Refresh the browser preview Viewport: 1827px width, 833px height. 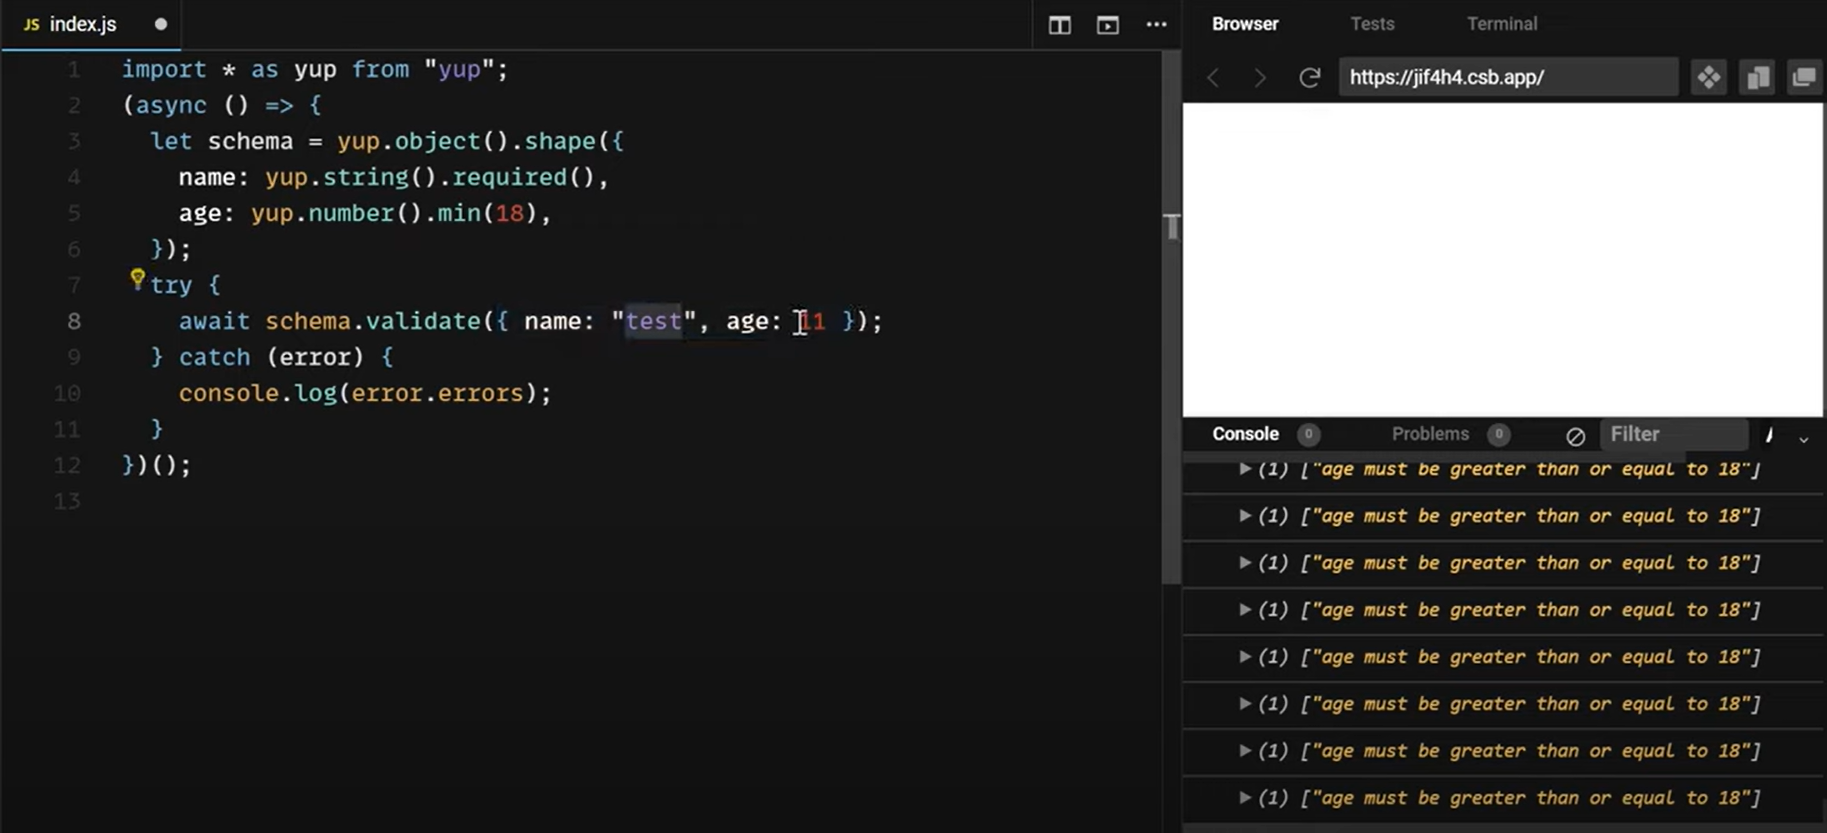coord(1309,77)
